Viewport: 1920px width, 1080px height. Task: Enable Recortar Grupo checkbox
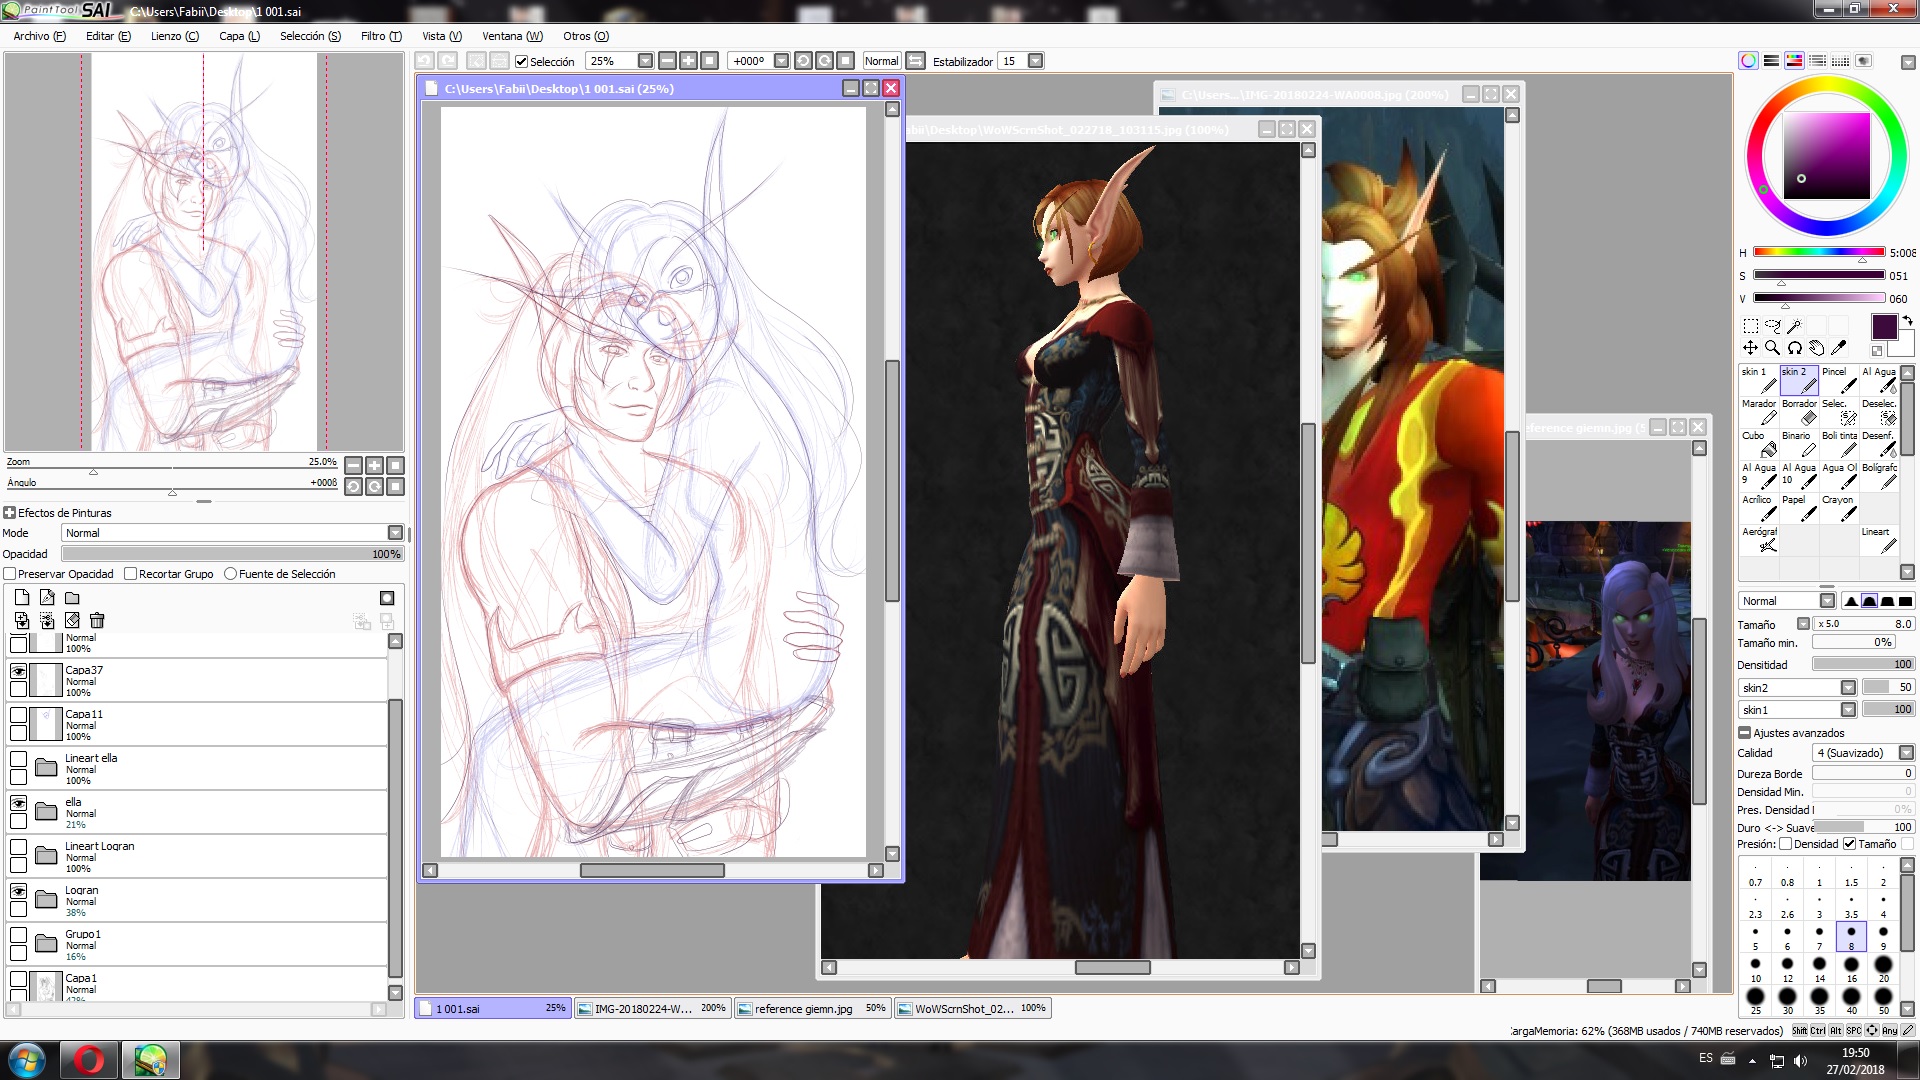coord(130,574)
